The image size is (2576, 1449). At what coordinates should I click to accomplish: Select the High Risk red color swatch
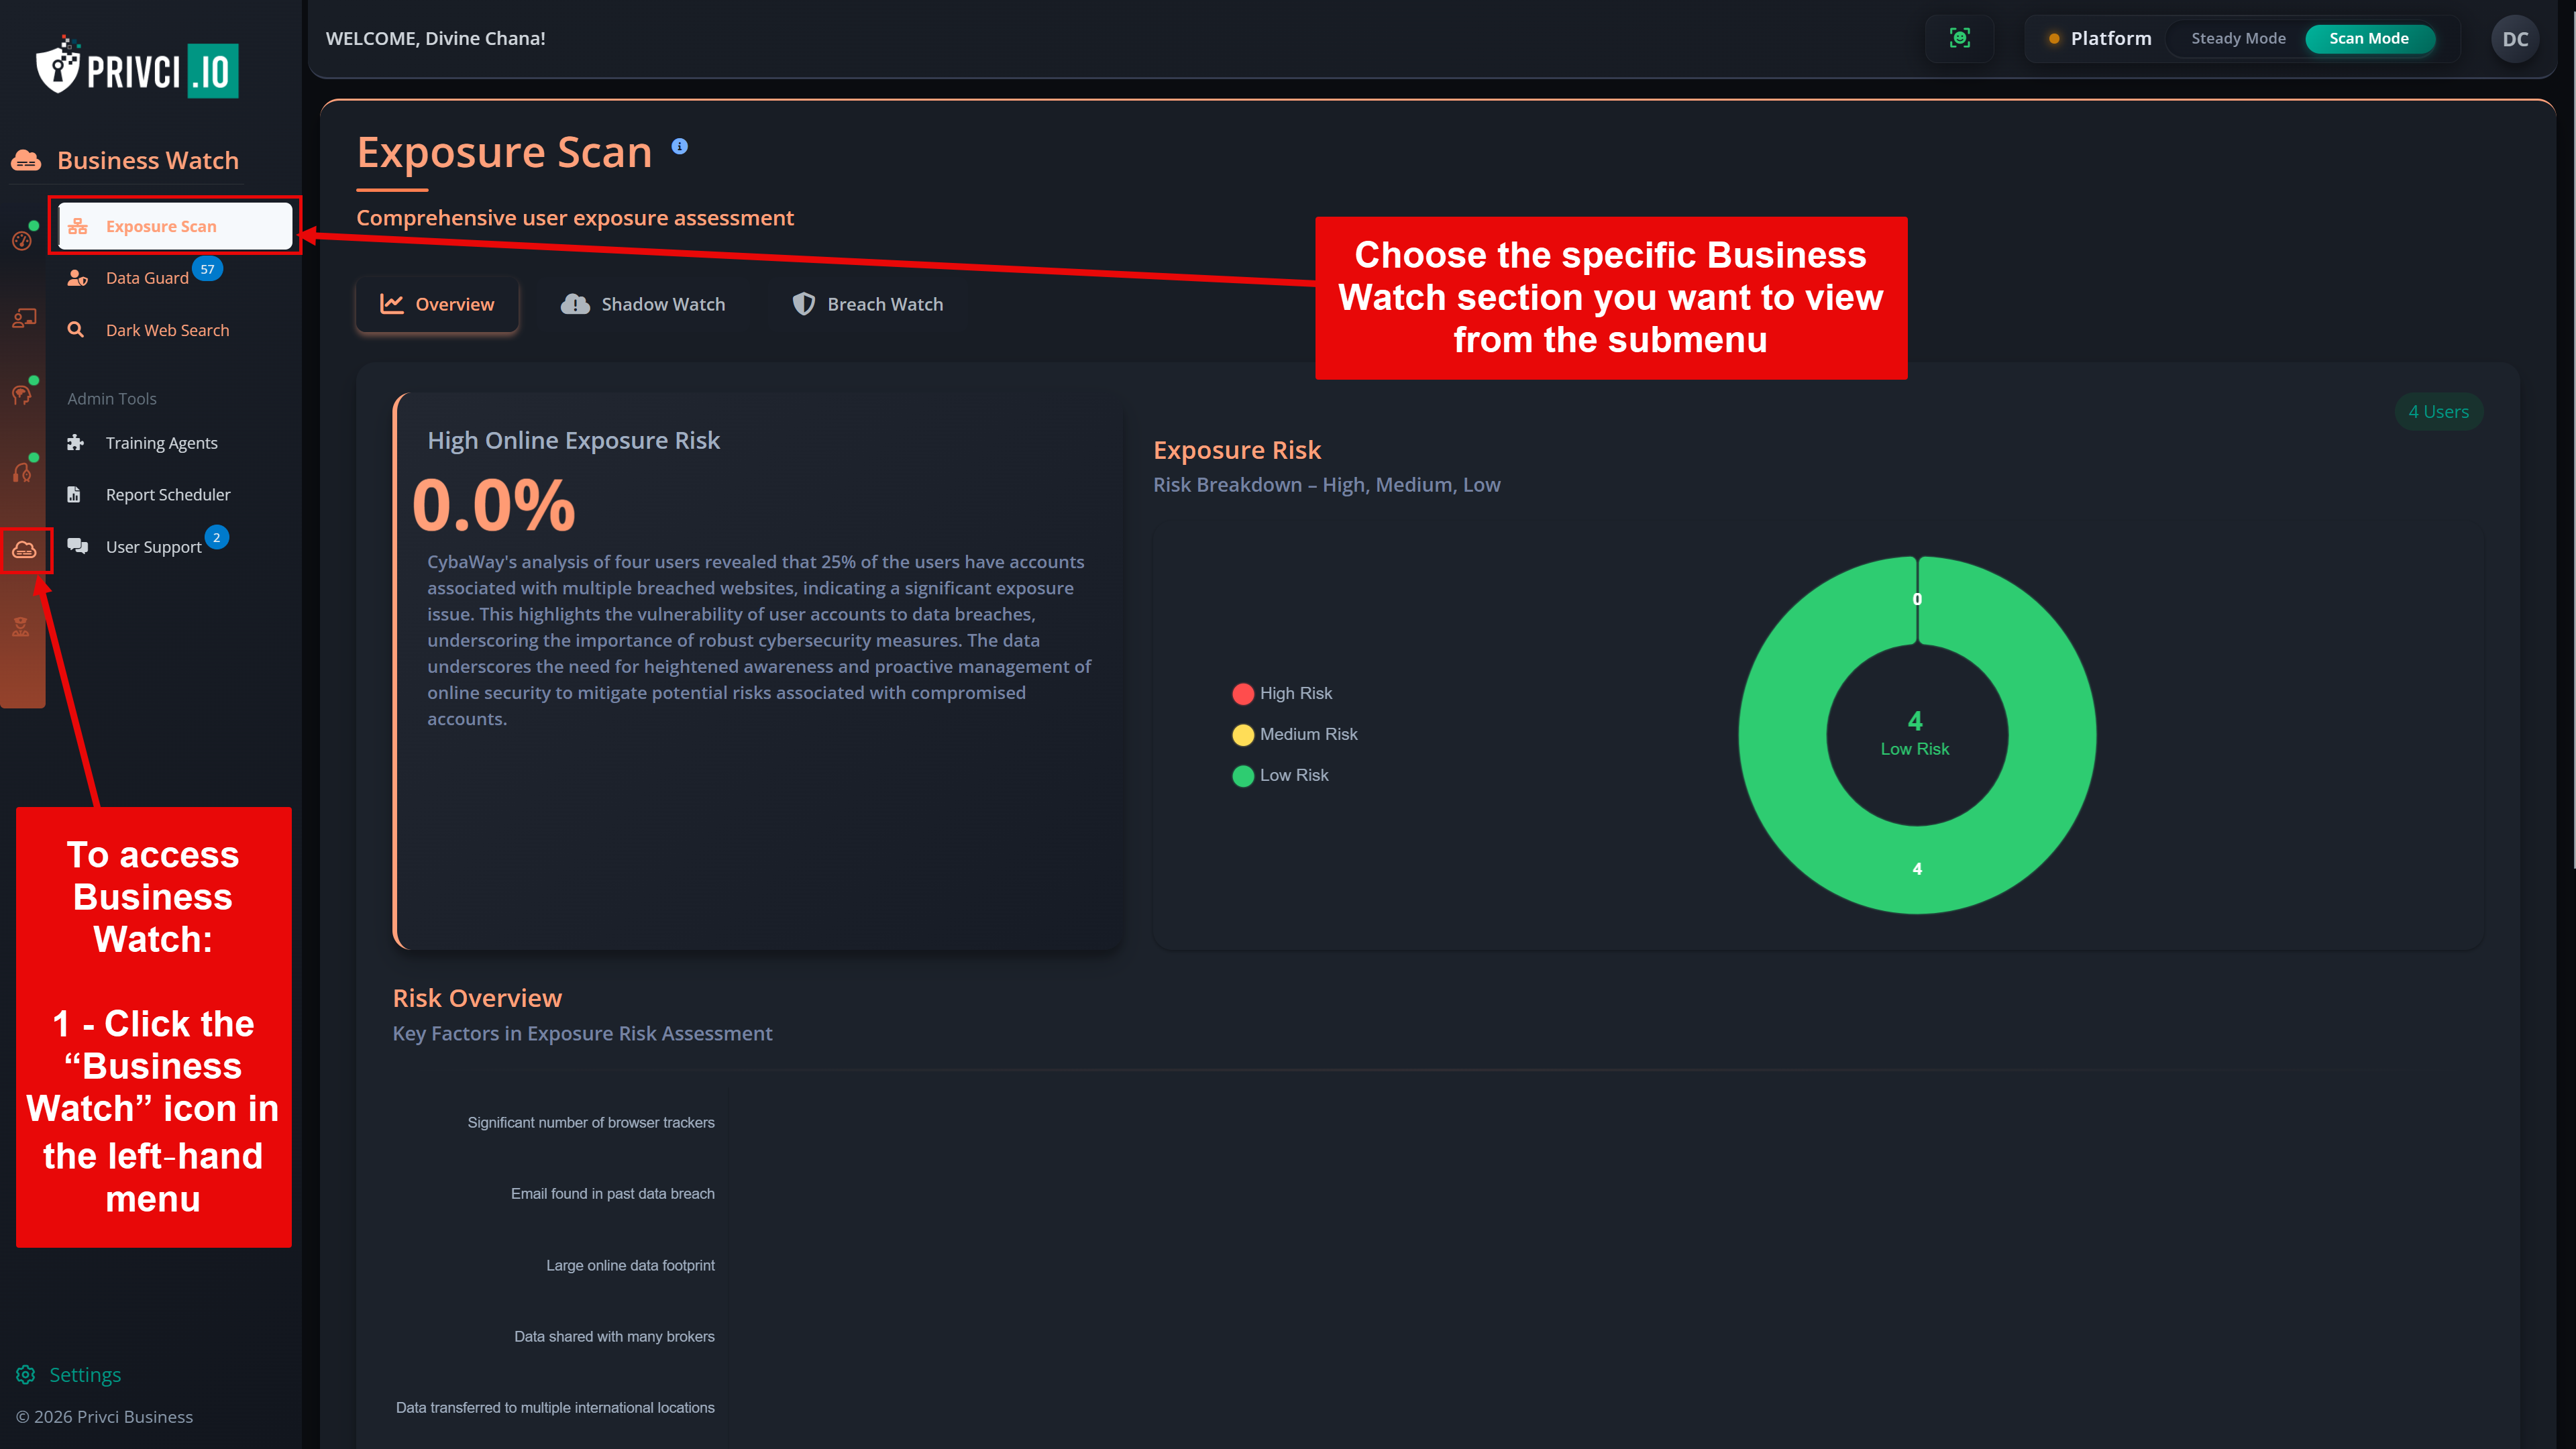1243,693
